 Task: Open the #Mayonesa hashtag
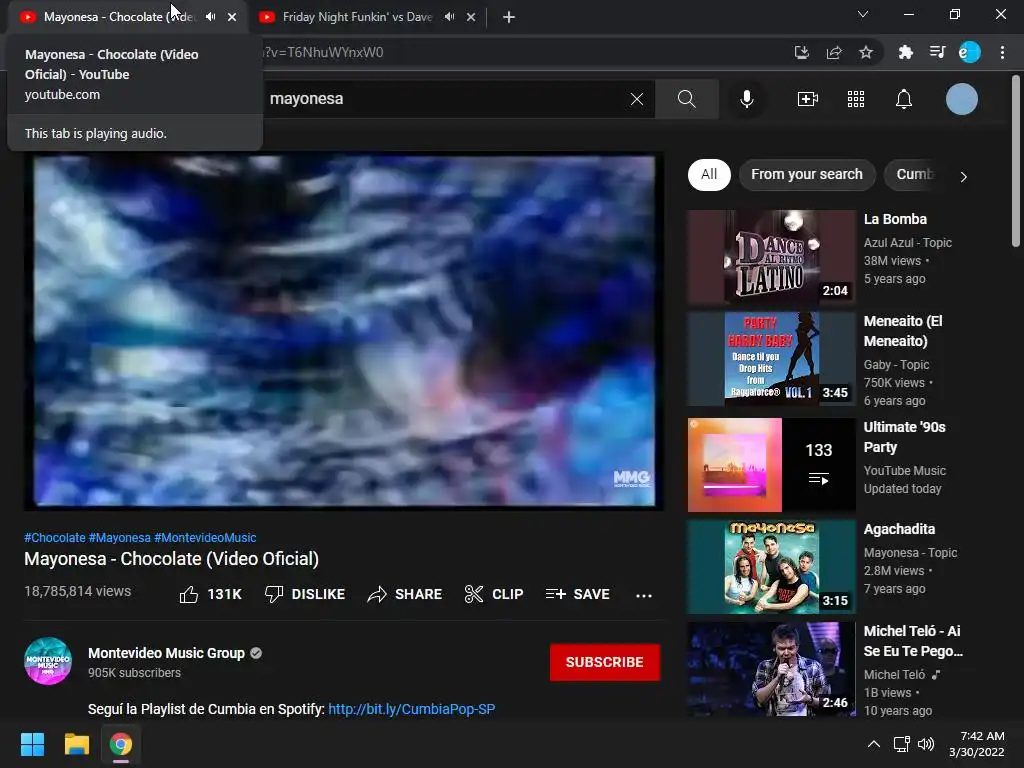click(x=120, y=537)
